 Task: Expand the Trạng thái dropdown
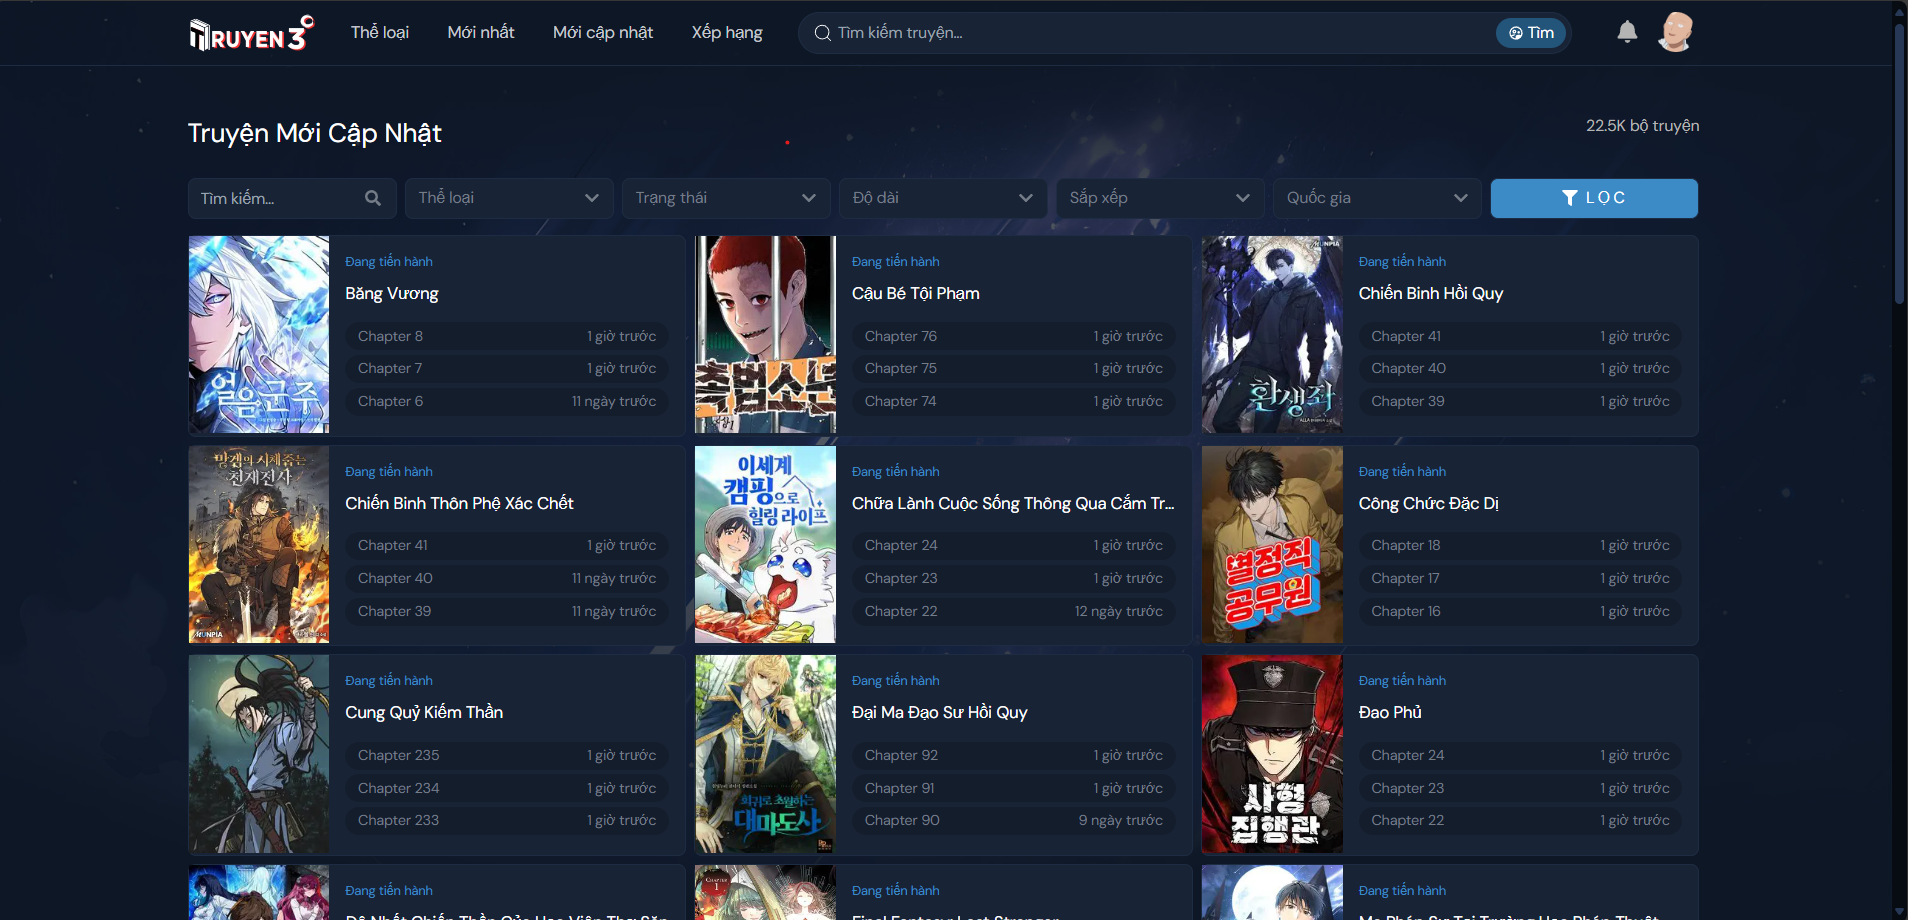725,198
